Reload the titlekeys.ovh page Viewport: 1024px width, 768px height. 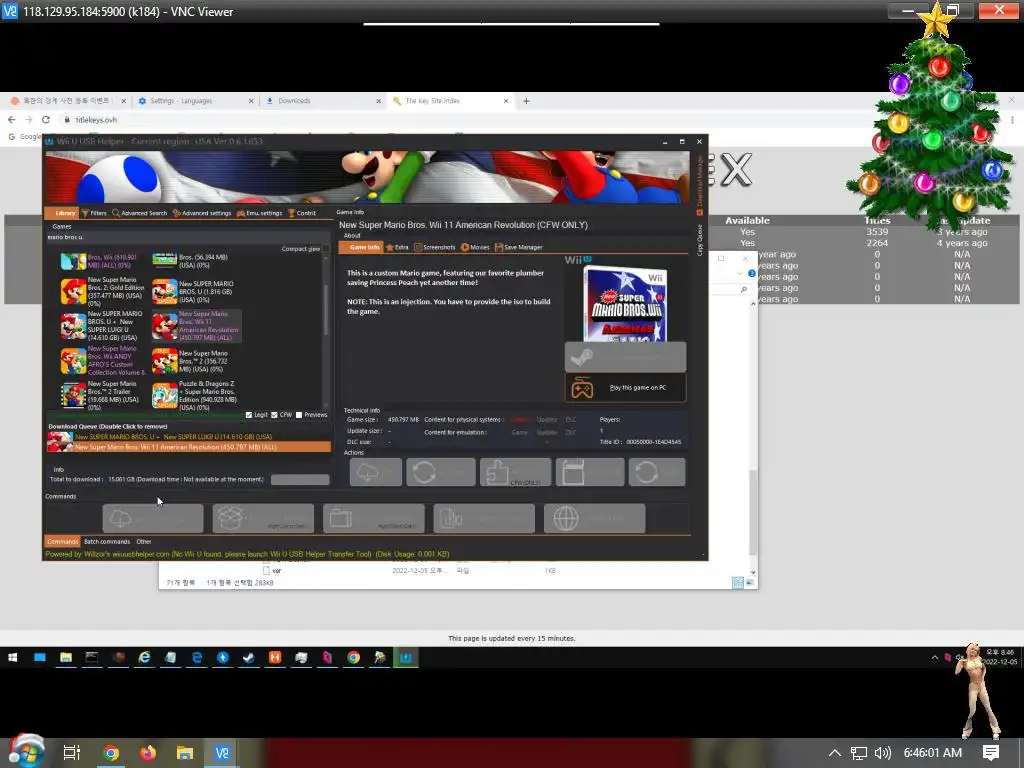46,120
